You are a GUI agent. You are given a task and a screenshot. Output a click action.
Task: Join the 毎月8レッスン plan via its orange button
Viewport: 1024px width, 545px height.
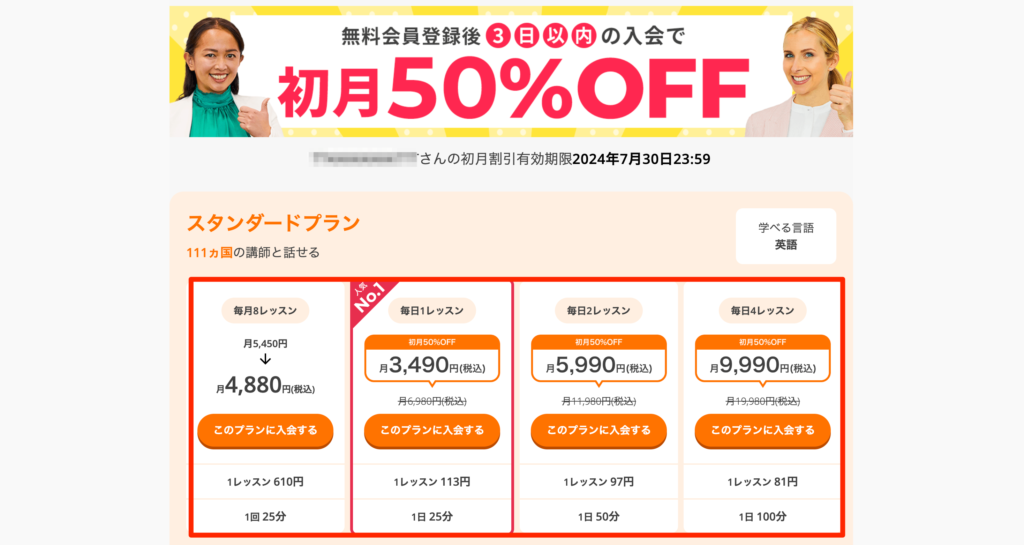point(265,431)
